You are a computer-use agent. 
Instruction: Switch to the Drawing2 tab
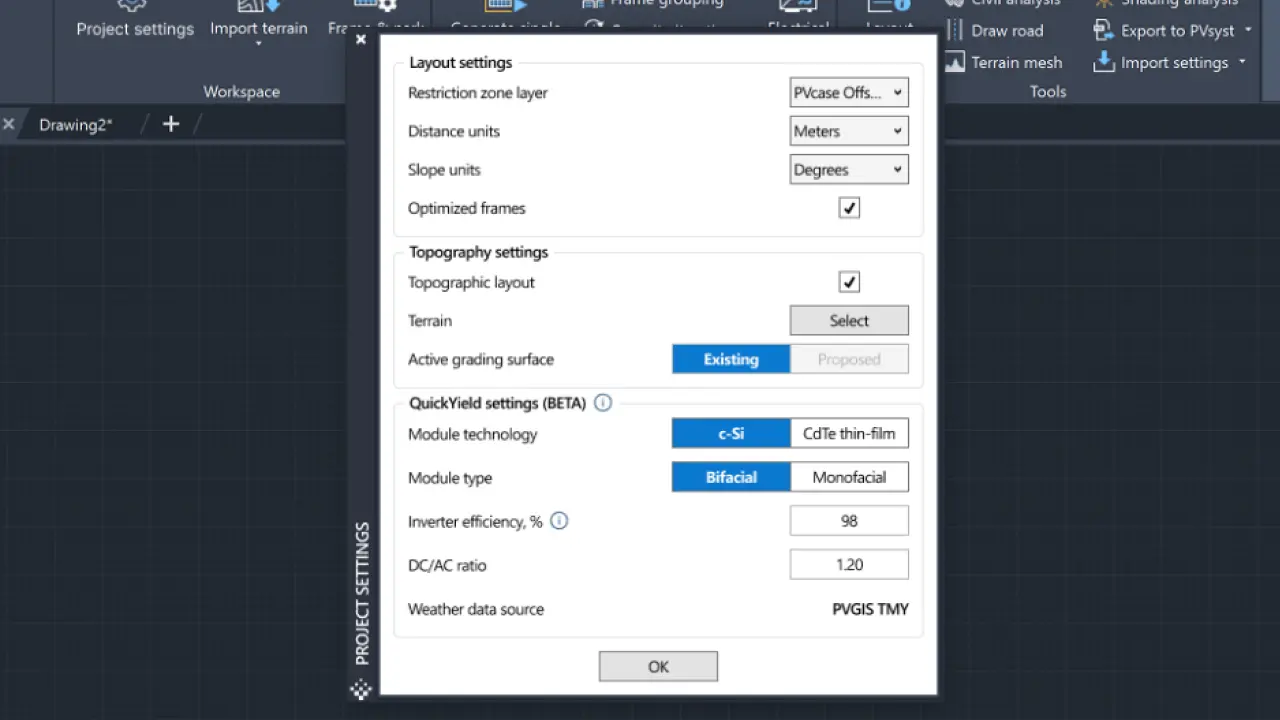point(76,125)
